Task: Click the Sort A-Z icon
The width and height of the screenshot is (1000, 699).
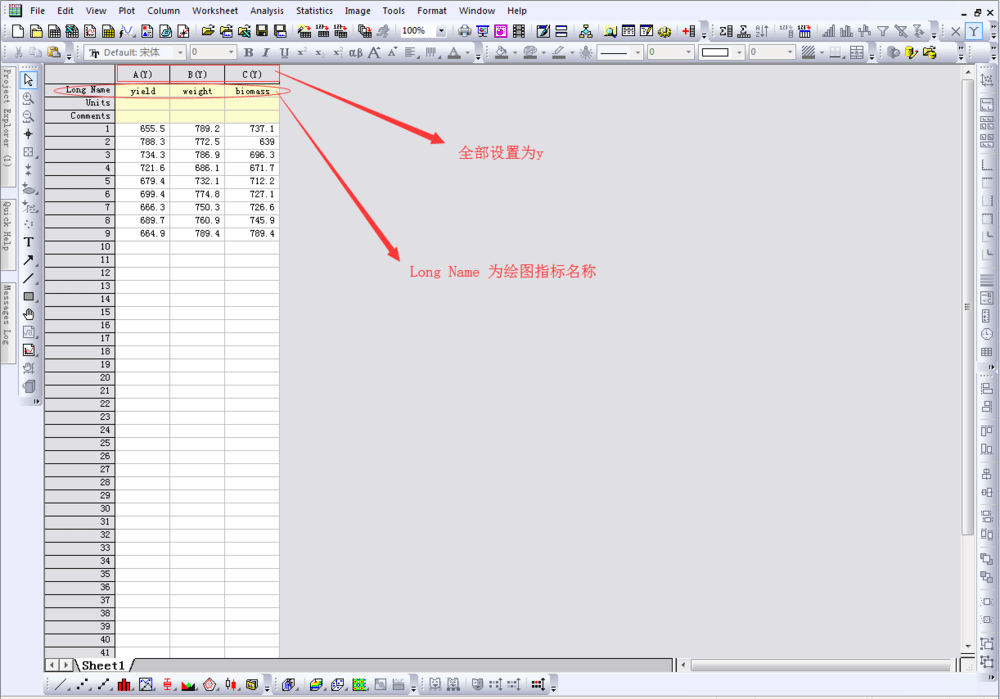Action: tap(762, 31)
